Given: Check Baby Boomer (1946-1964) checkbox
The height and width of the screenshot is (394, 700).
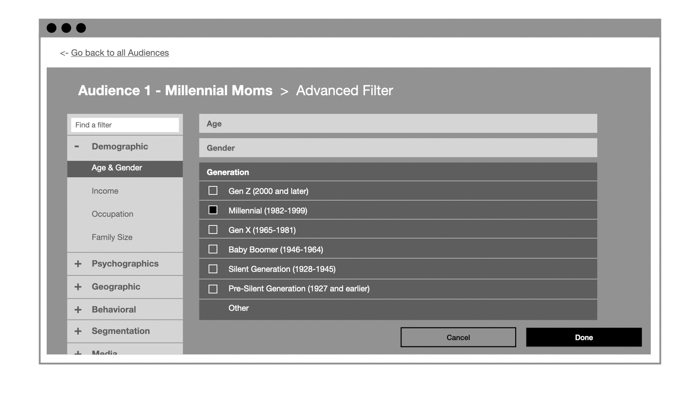Looking at the screenshot, I should [x=213, y=249].
